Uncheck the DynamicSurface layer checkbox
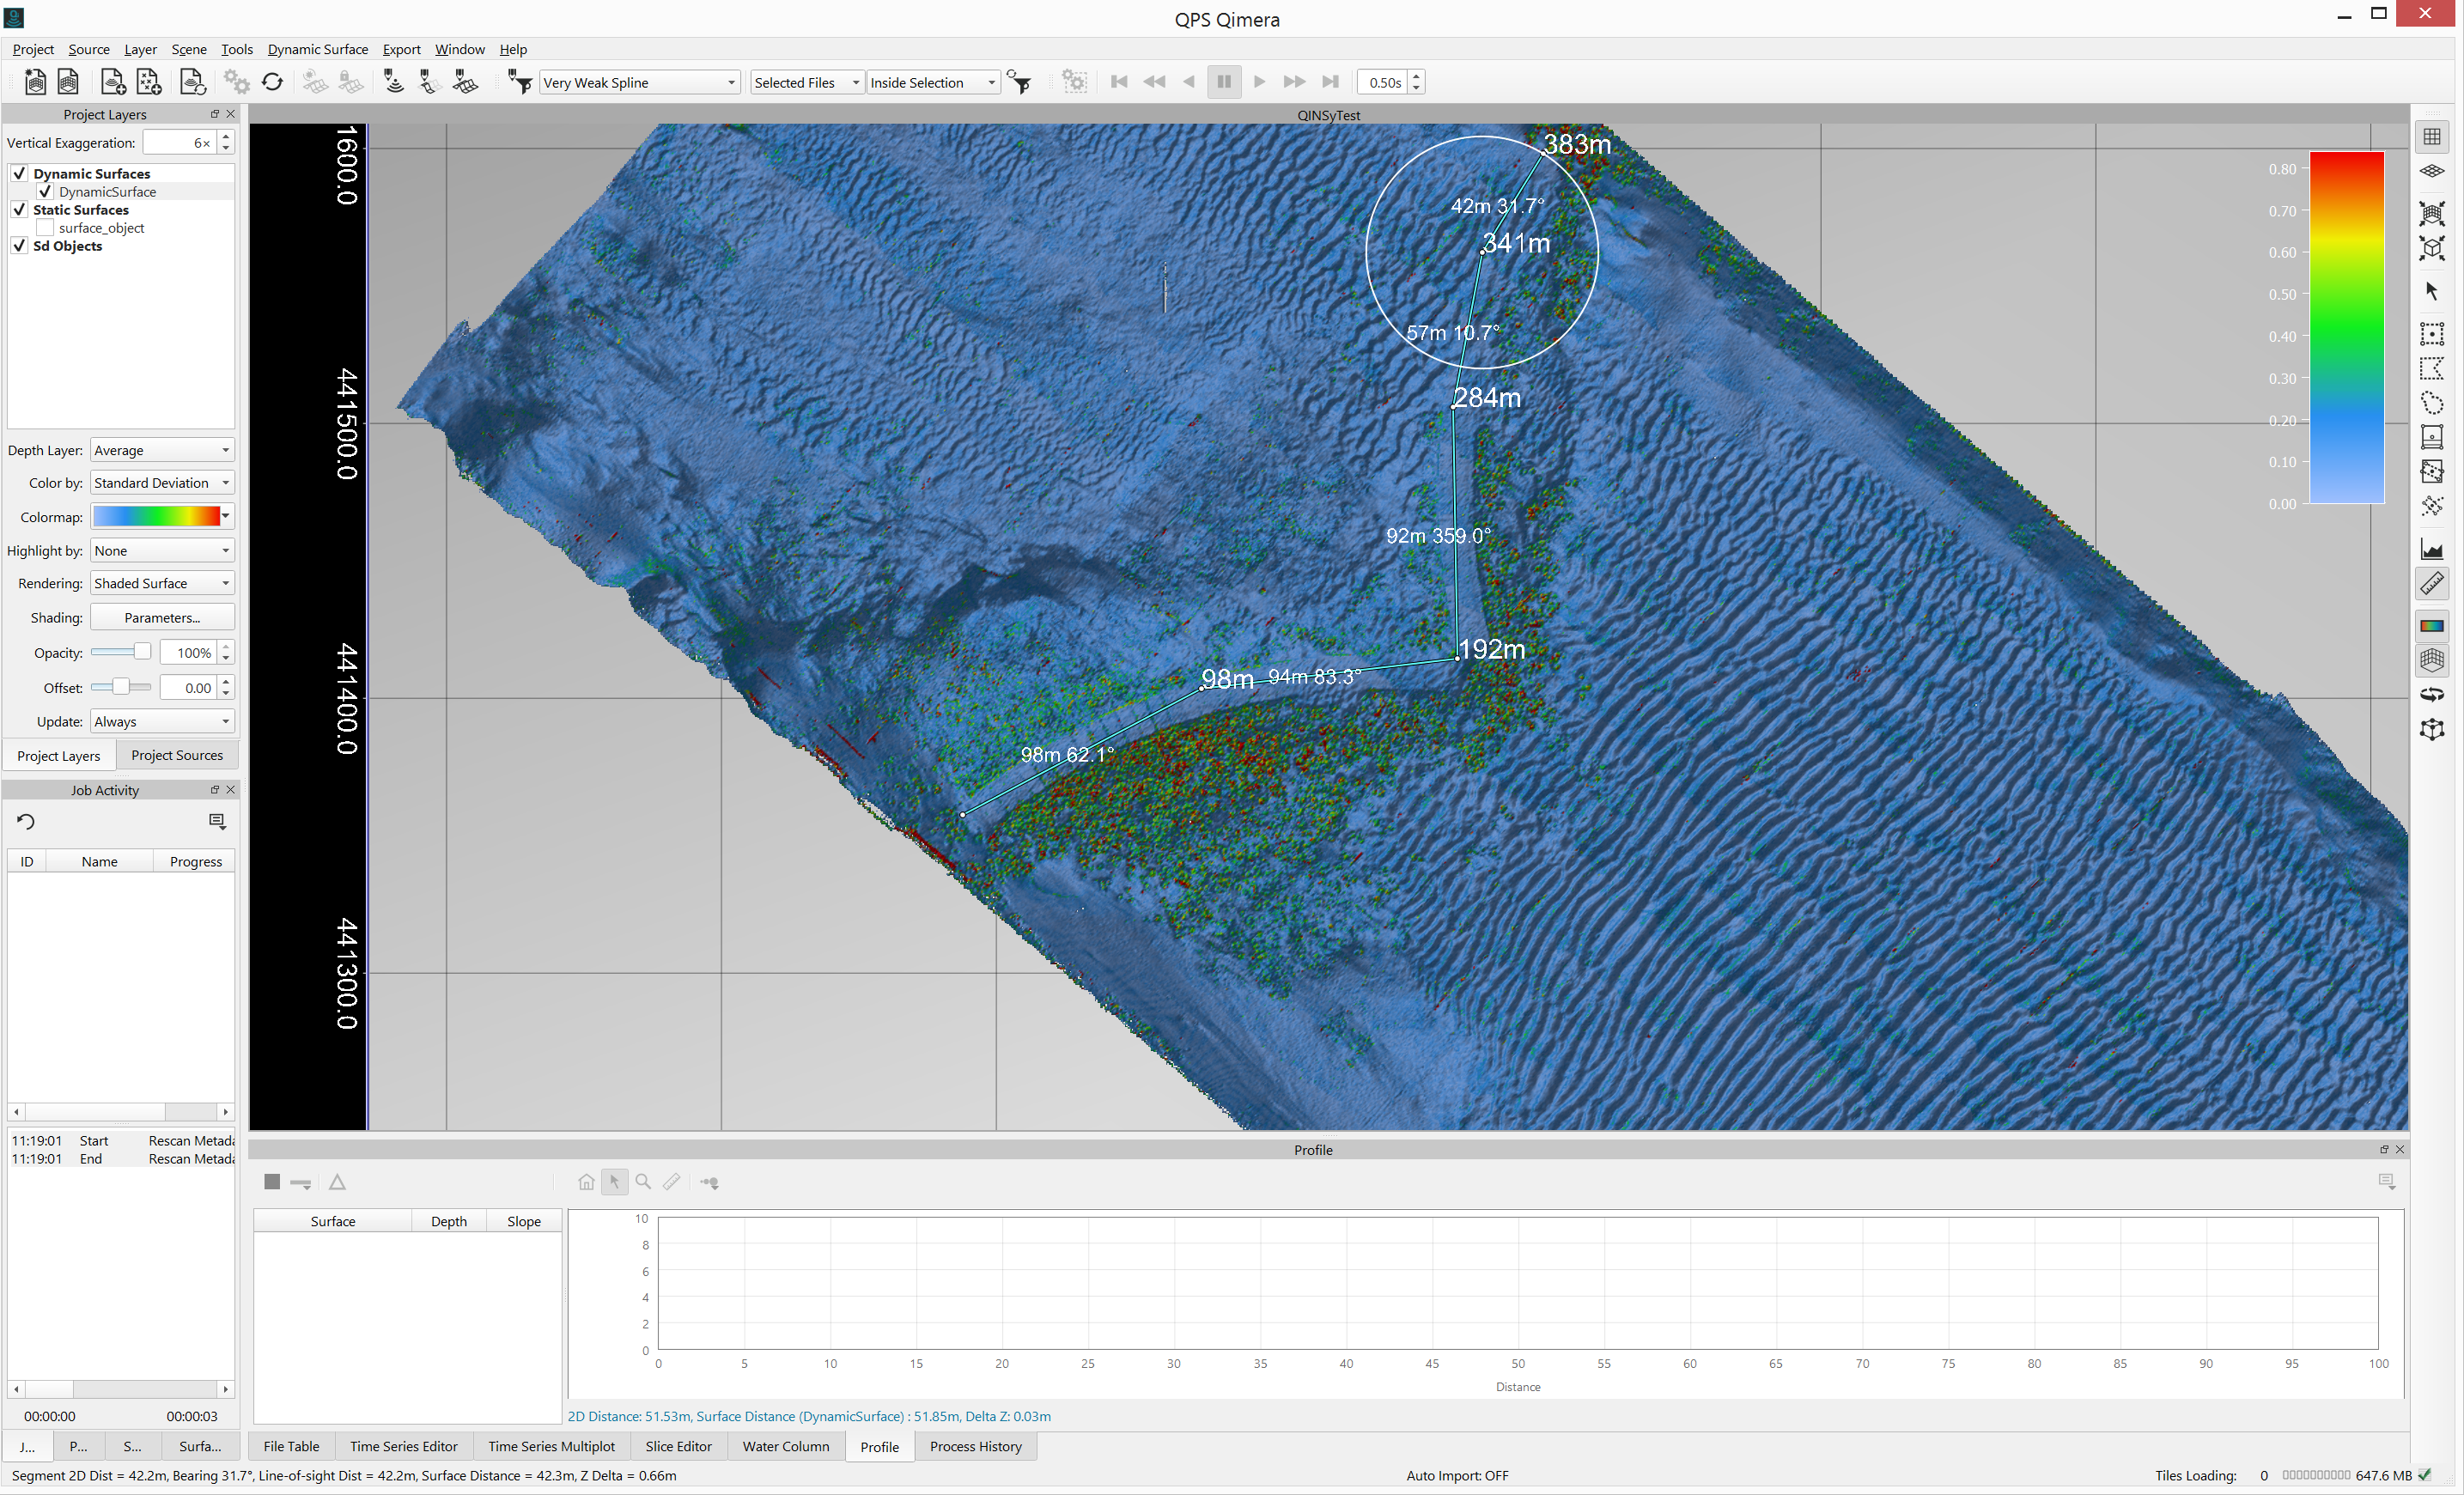Viewport: 2464px width, 1495px height. pyautogui.click(x=45, y=191)
